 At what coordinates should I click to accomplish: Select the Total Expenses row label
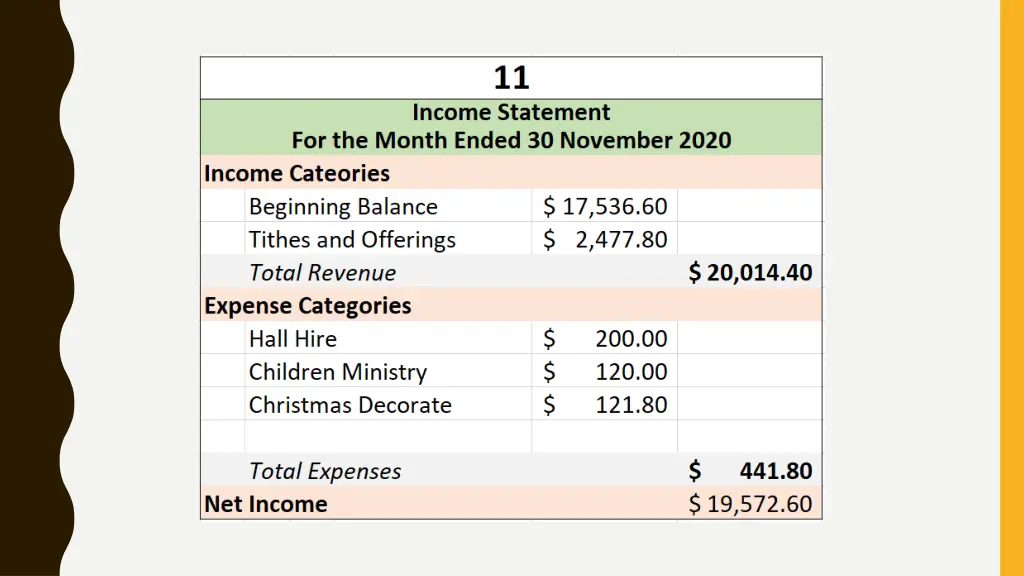pyautogui.click(x=325, y=471)
